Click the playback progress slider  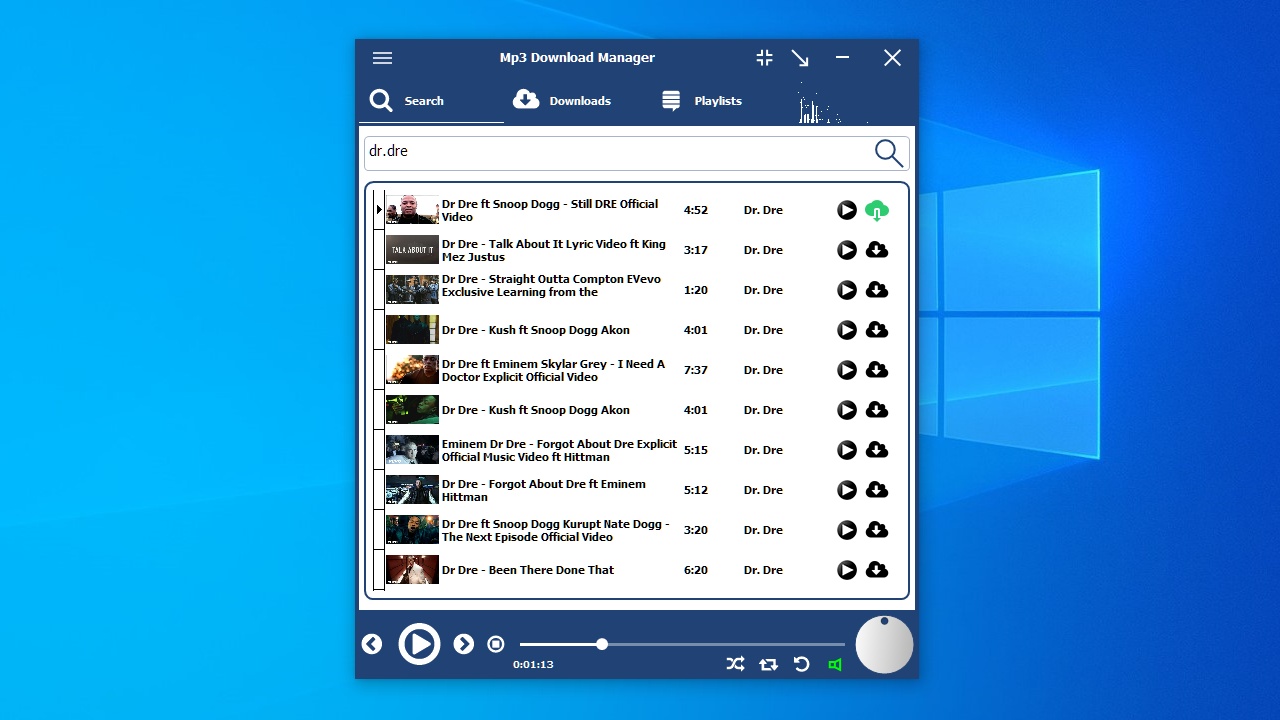click(x=682, y=644)
